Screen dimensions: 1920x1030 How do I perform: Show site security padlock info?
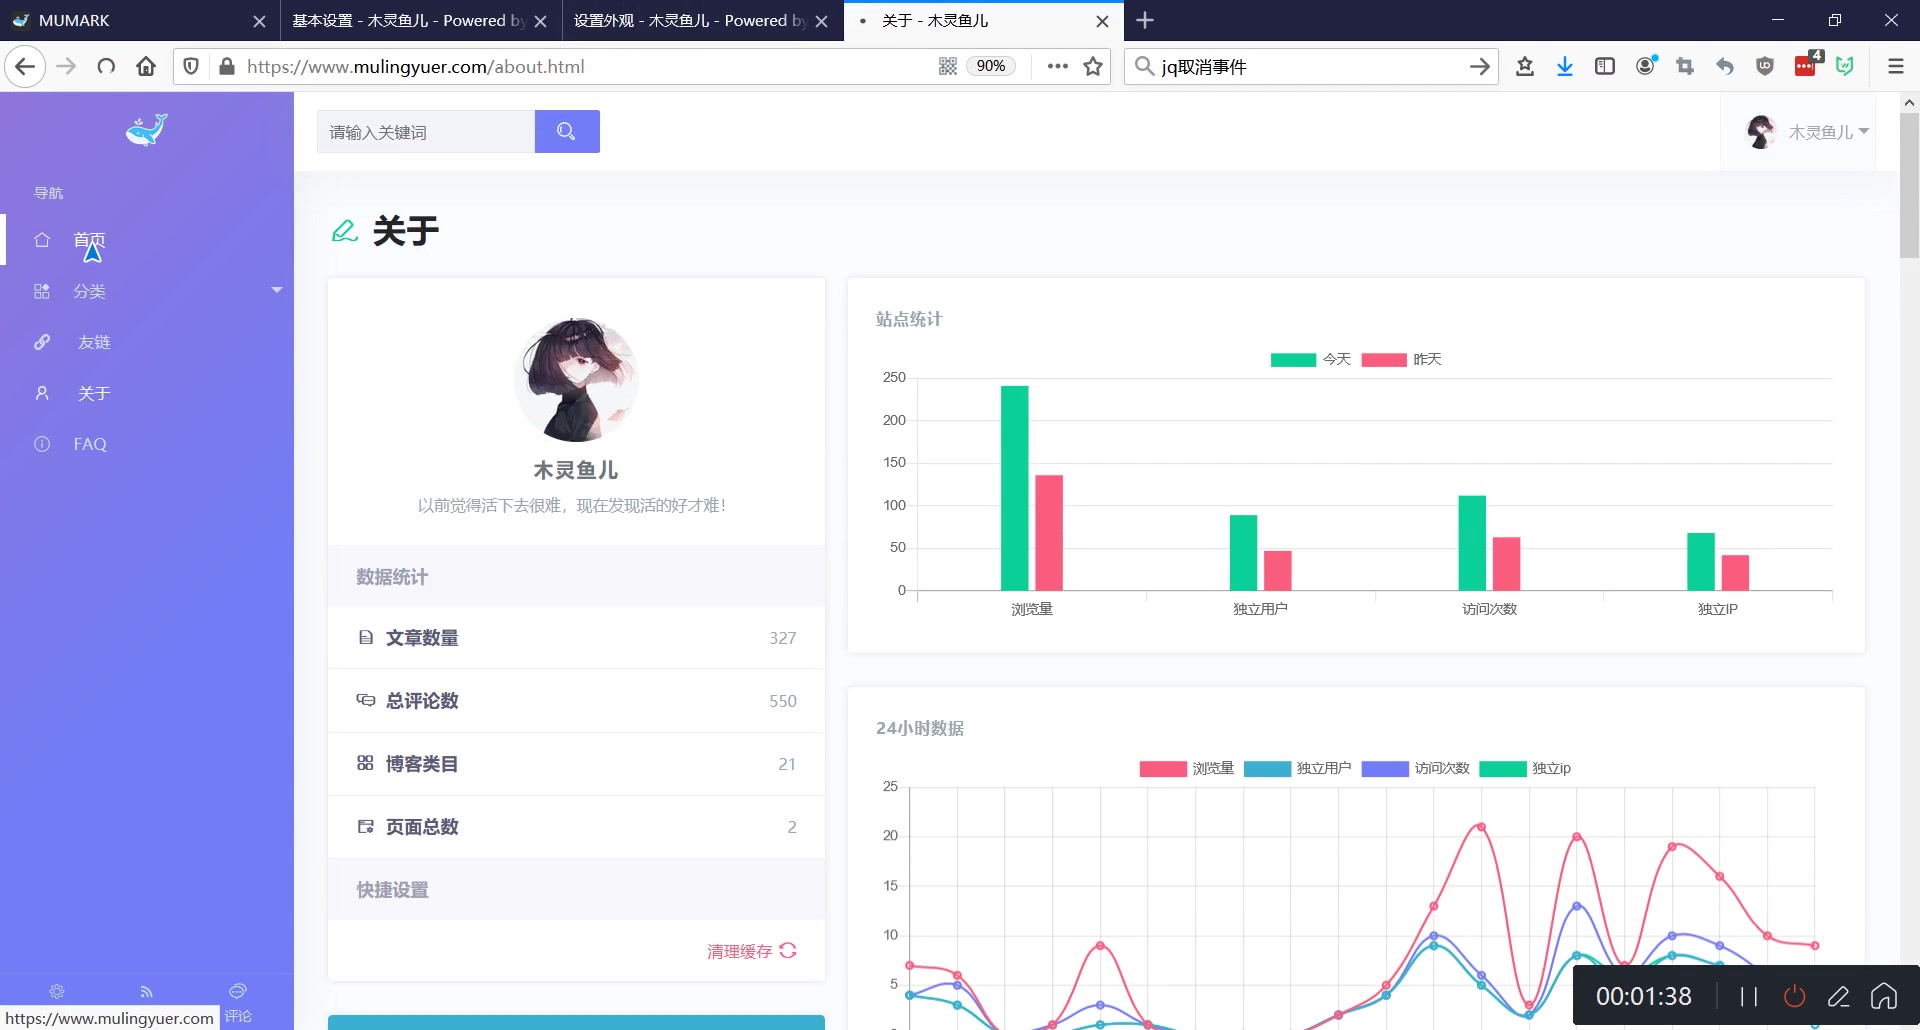coord(227,67)
